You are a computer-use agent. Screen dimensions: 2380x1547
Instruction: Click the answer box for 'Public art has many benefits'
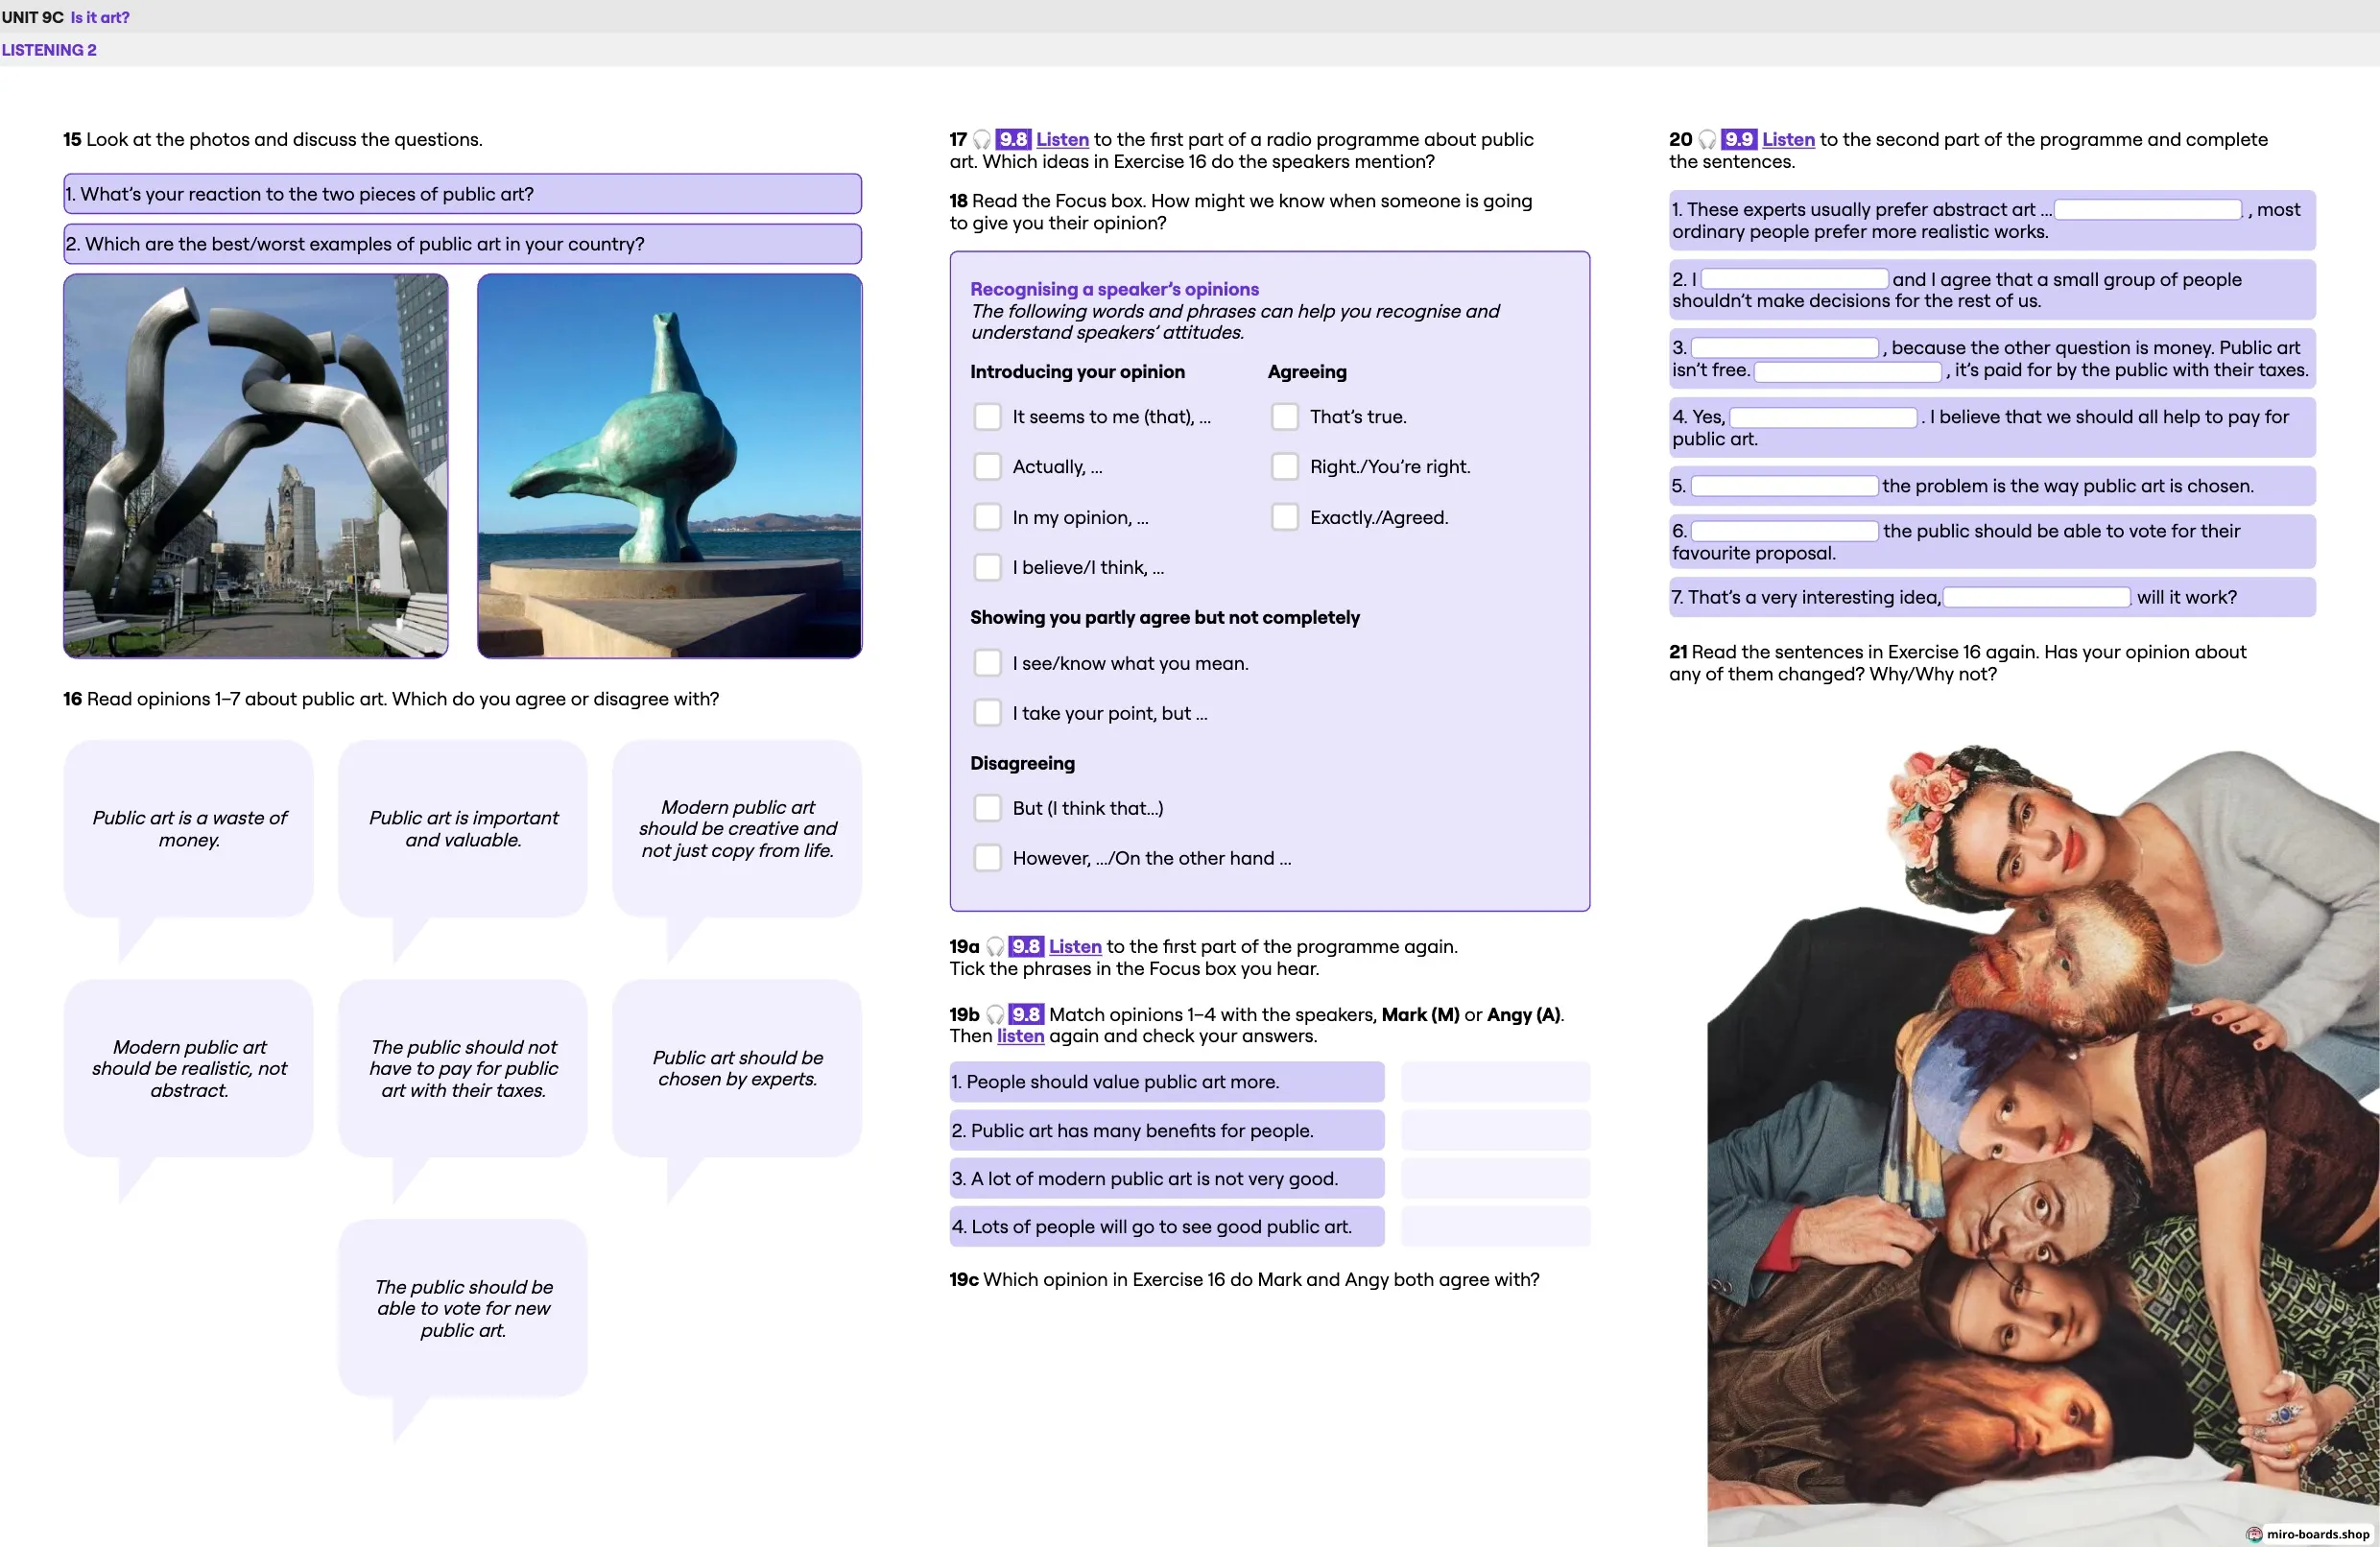(x=1495, y=1130)
